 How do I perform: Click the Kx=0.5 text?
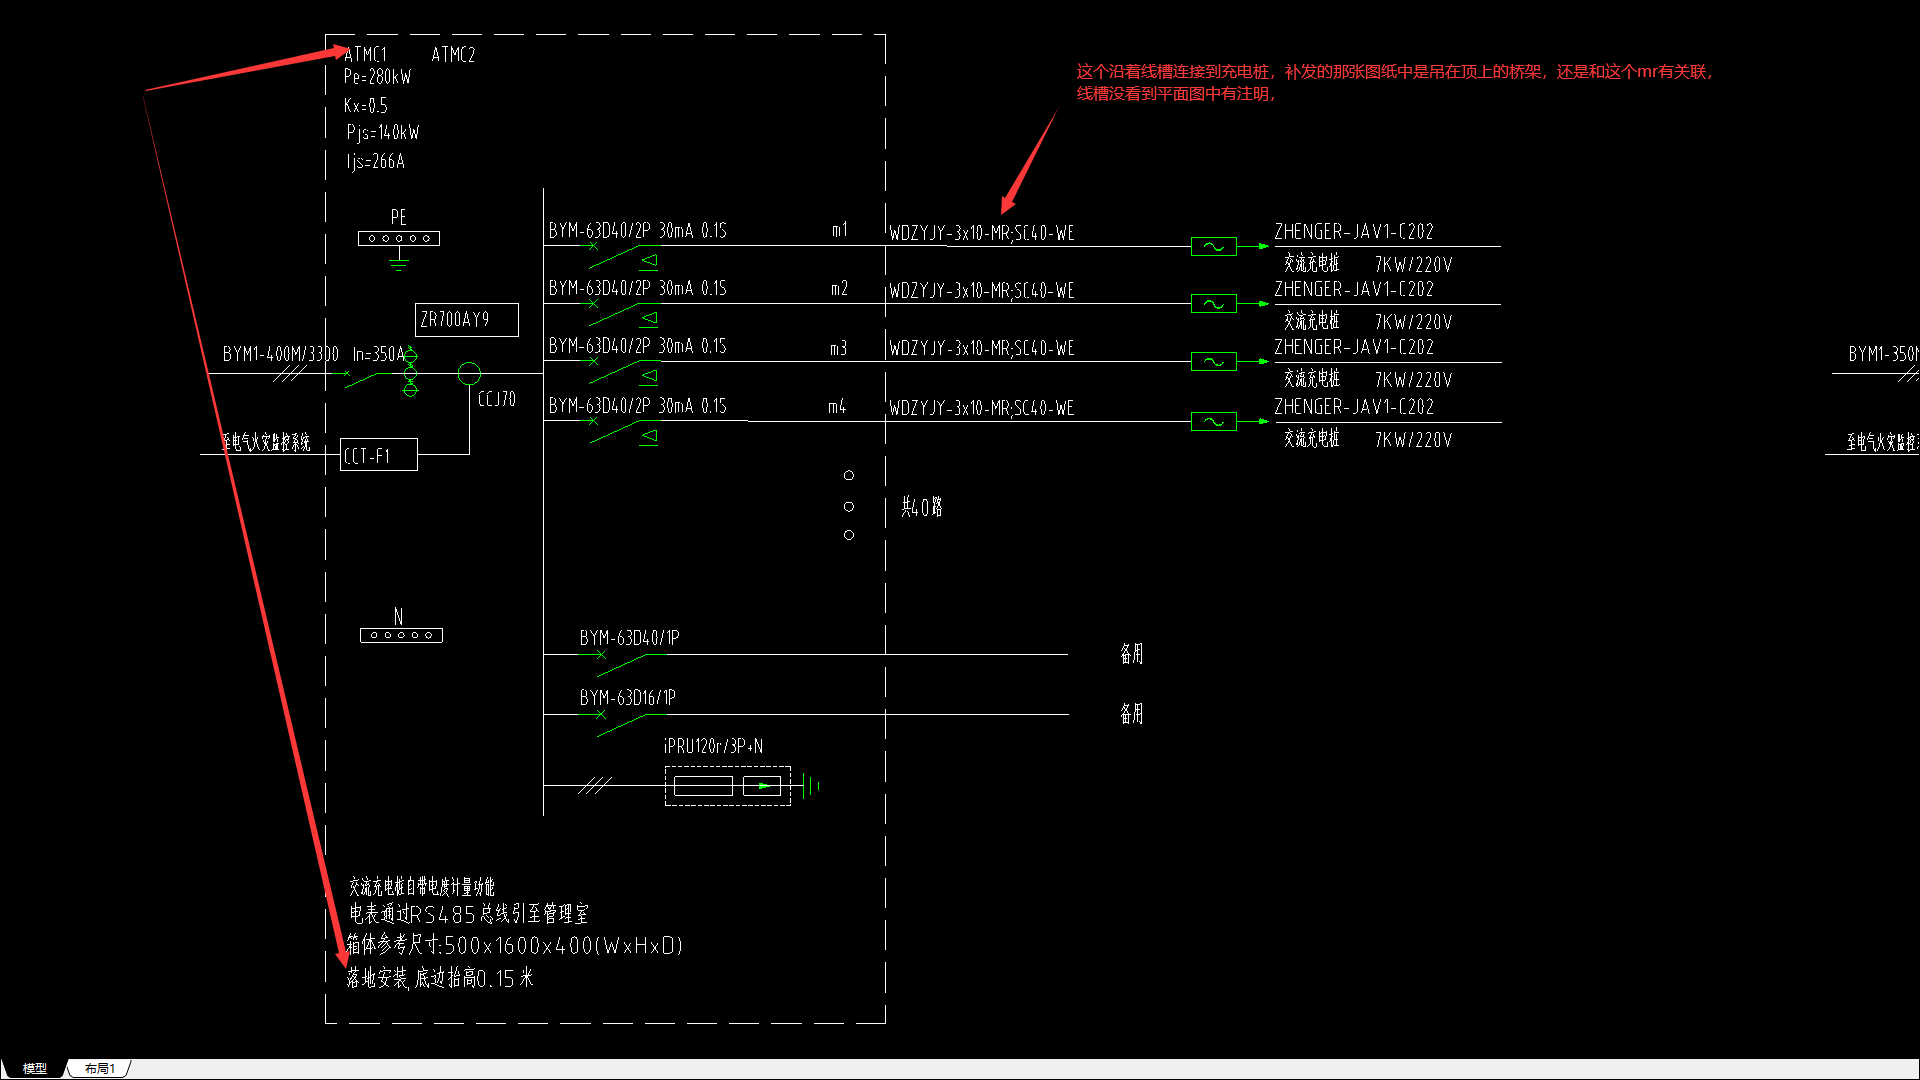pos(365,106)
